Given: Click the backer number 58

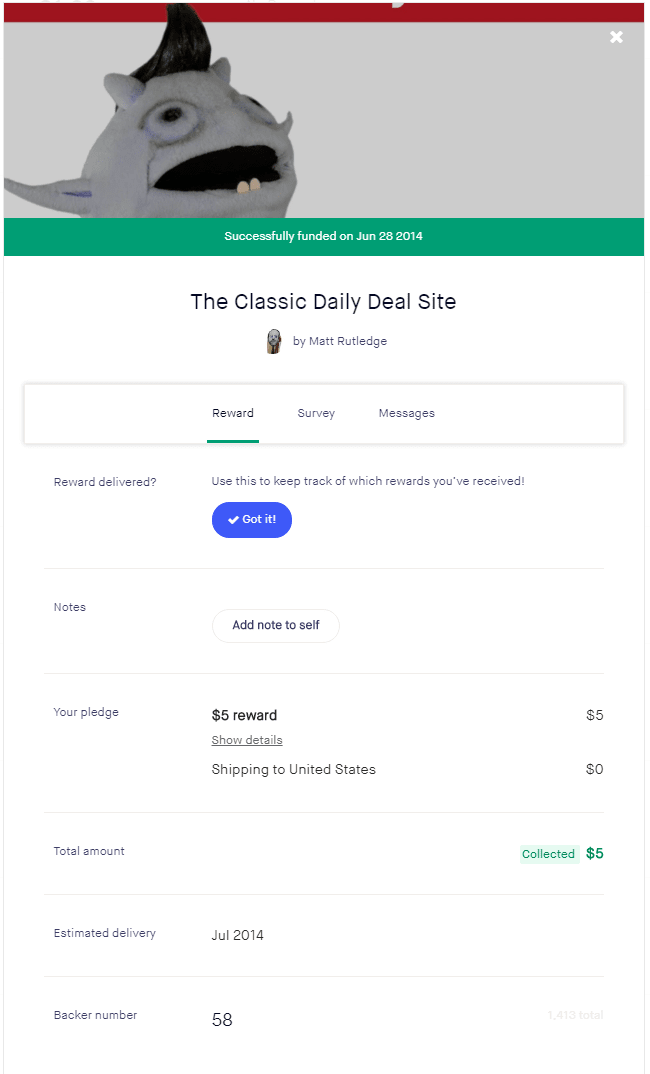Looking at the screenshot, I should tap(222, 1020).
